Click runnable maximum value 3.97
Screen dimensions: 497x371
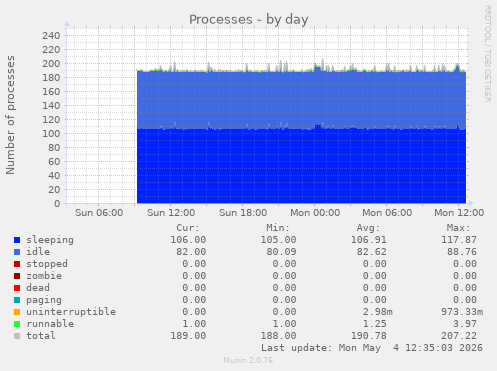pyautogui.click(x=465, y=324)
